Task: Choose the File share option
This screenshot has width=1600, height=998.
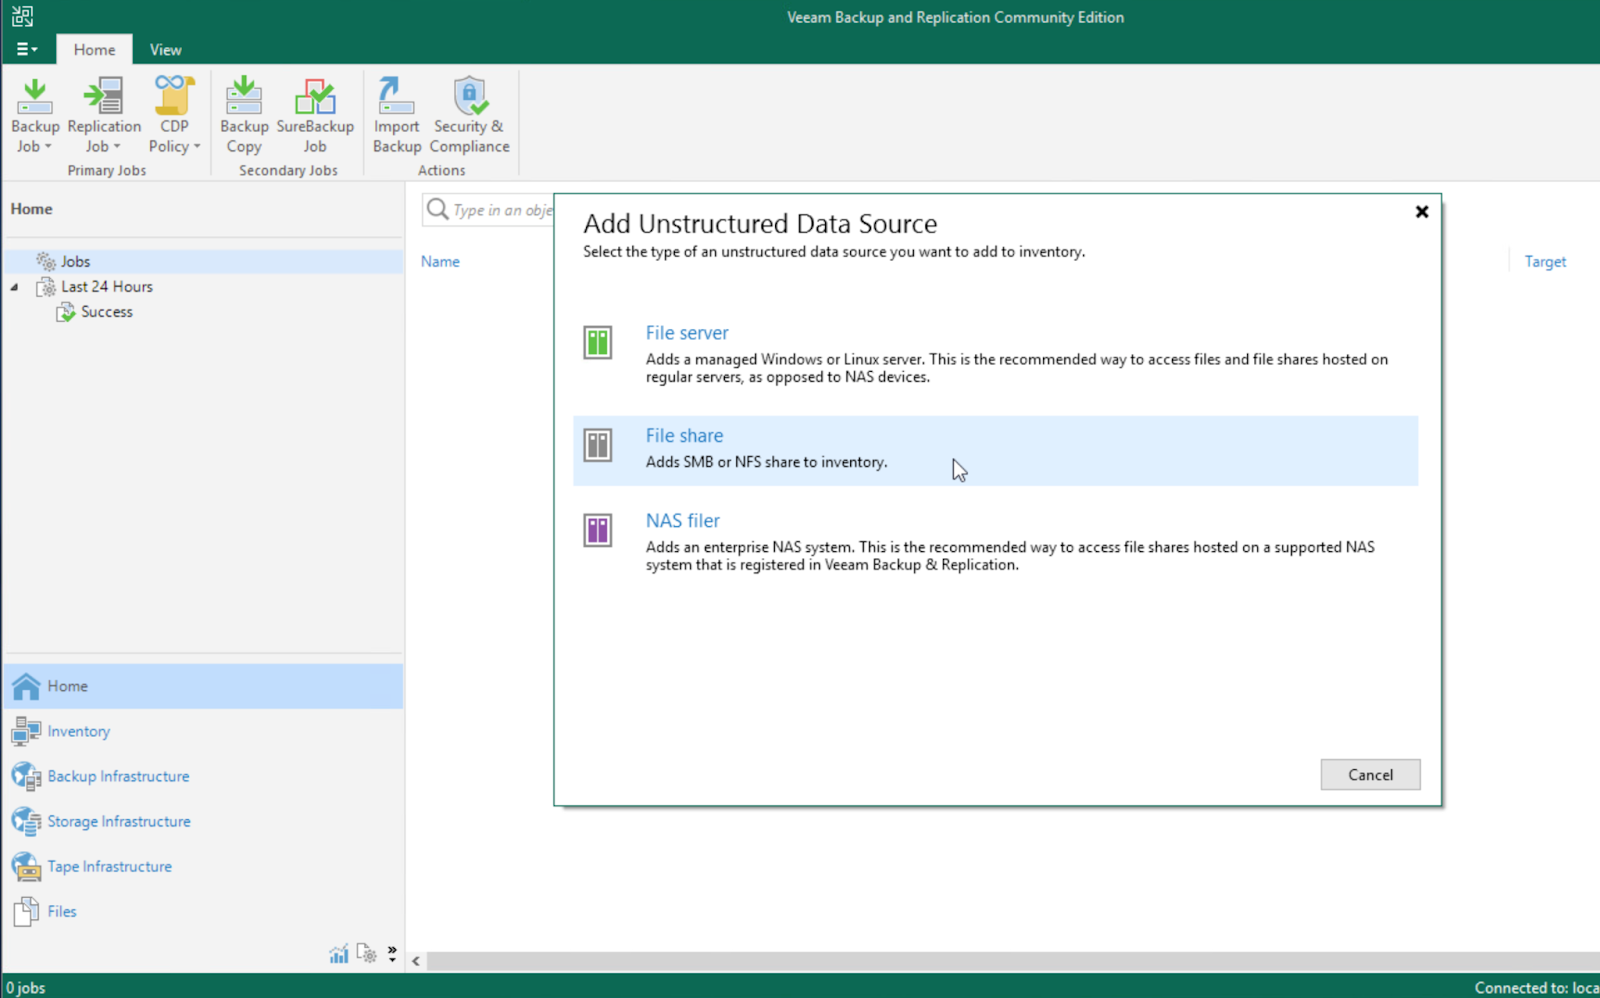Action: (995, 451)
